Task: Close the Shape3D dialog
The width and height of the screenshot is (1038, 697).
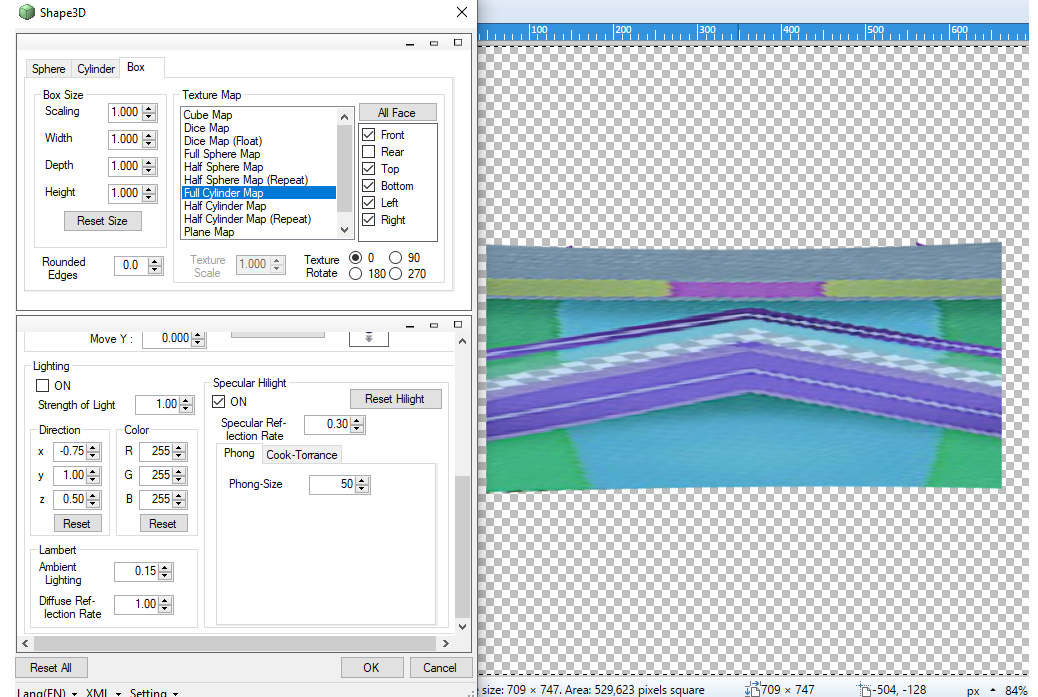Action: click(x=462, y=12)
